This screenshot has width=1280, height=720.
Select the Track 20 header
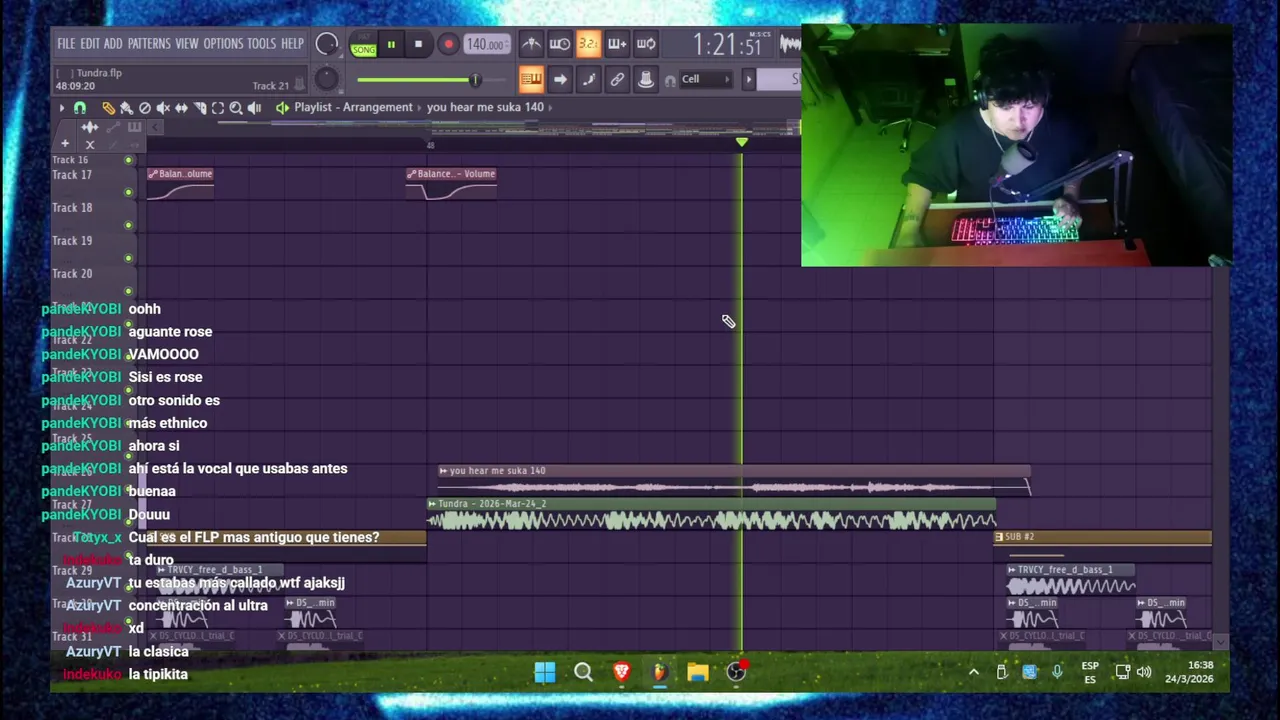[x=94, y=282]
